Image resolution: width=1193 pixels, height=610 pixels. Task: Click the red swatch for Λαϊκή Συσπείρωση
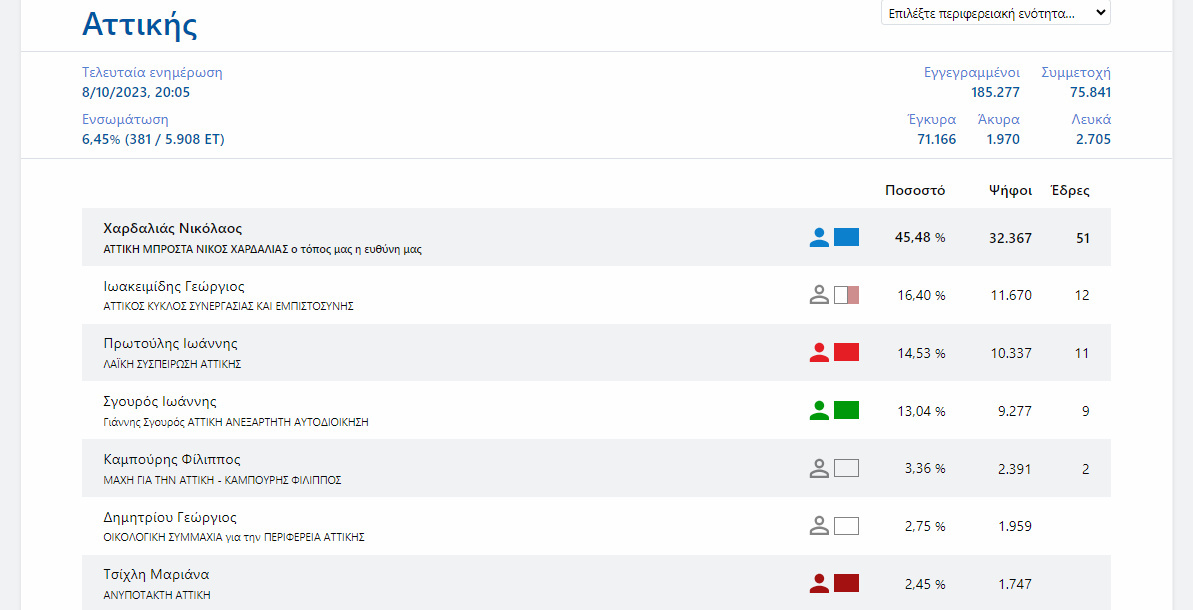[x=846, y=352]
